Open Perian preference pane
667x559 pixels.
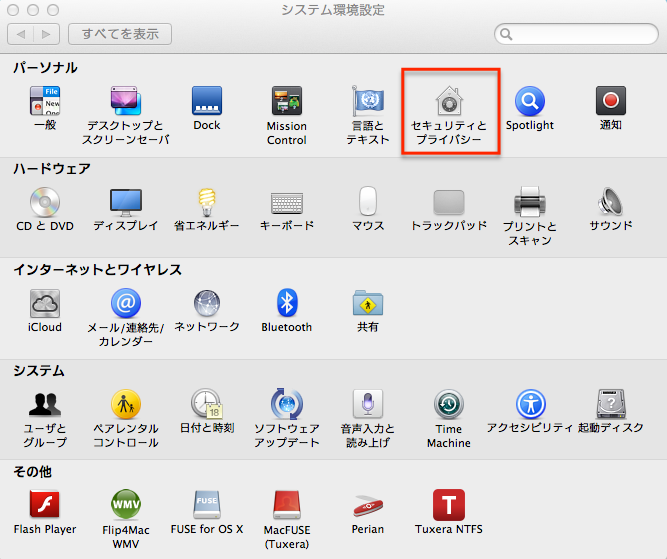pos(368,505)
